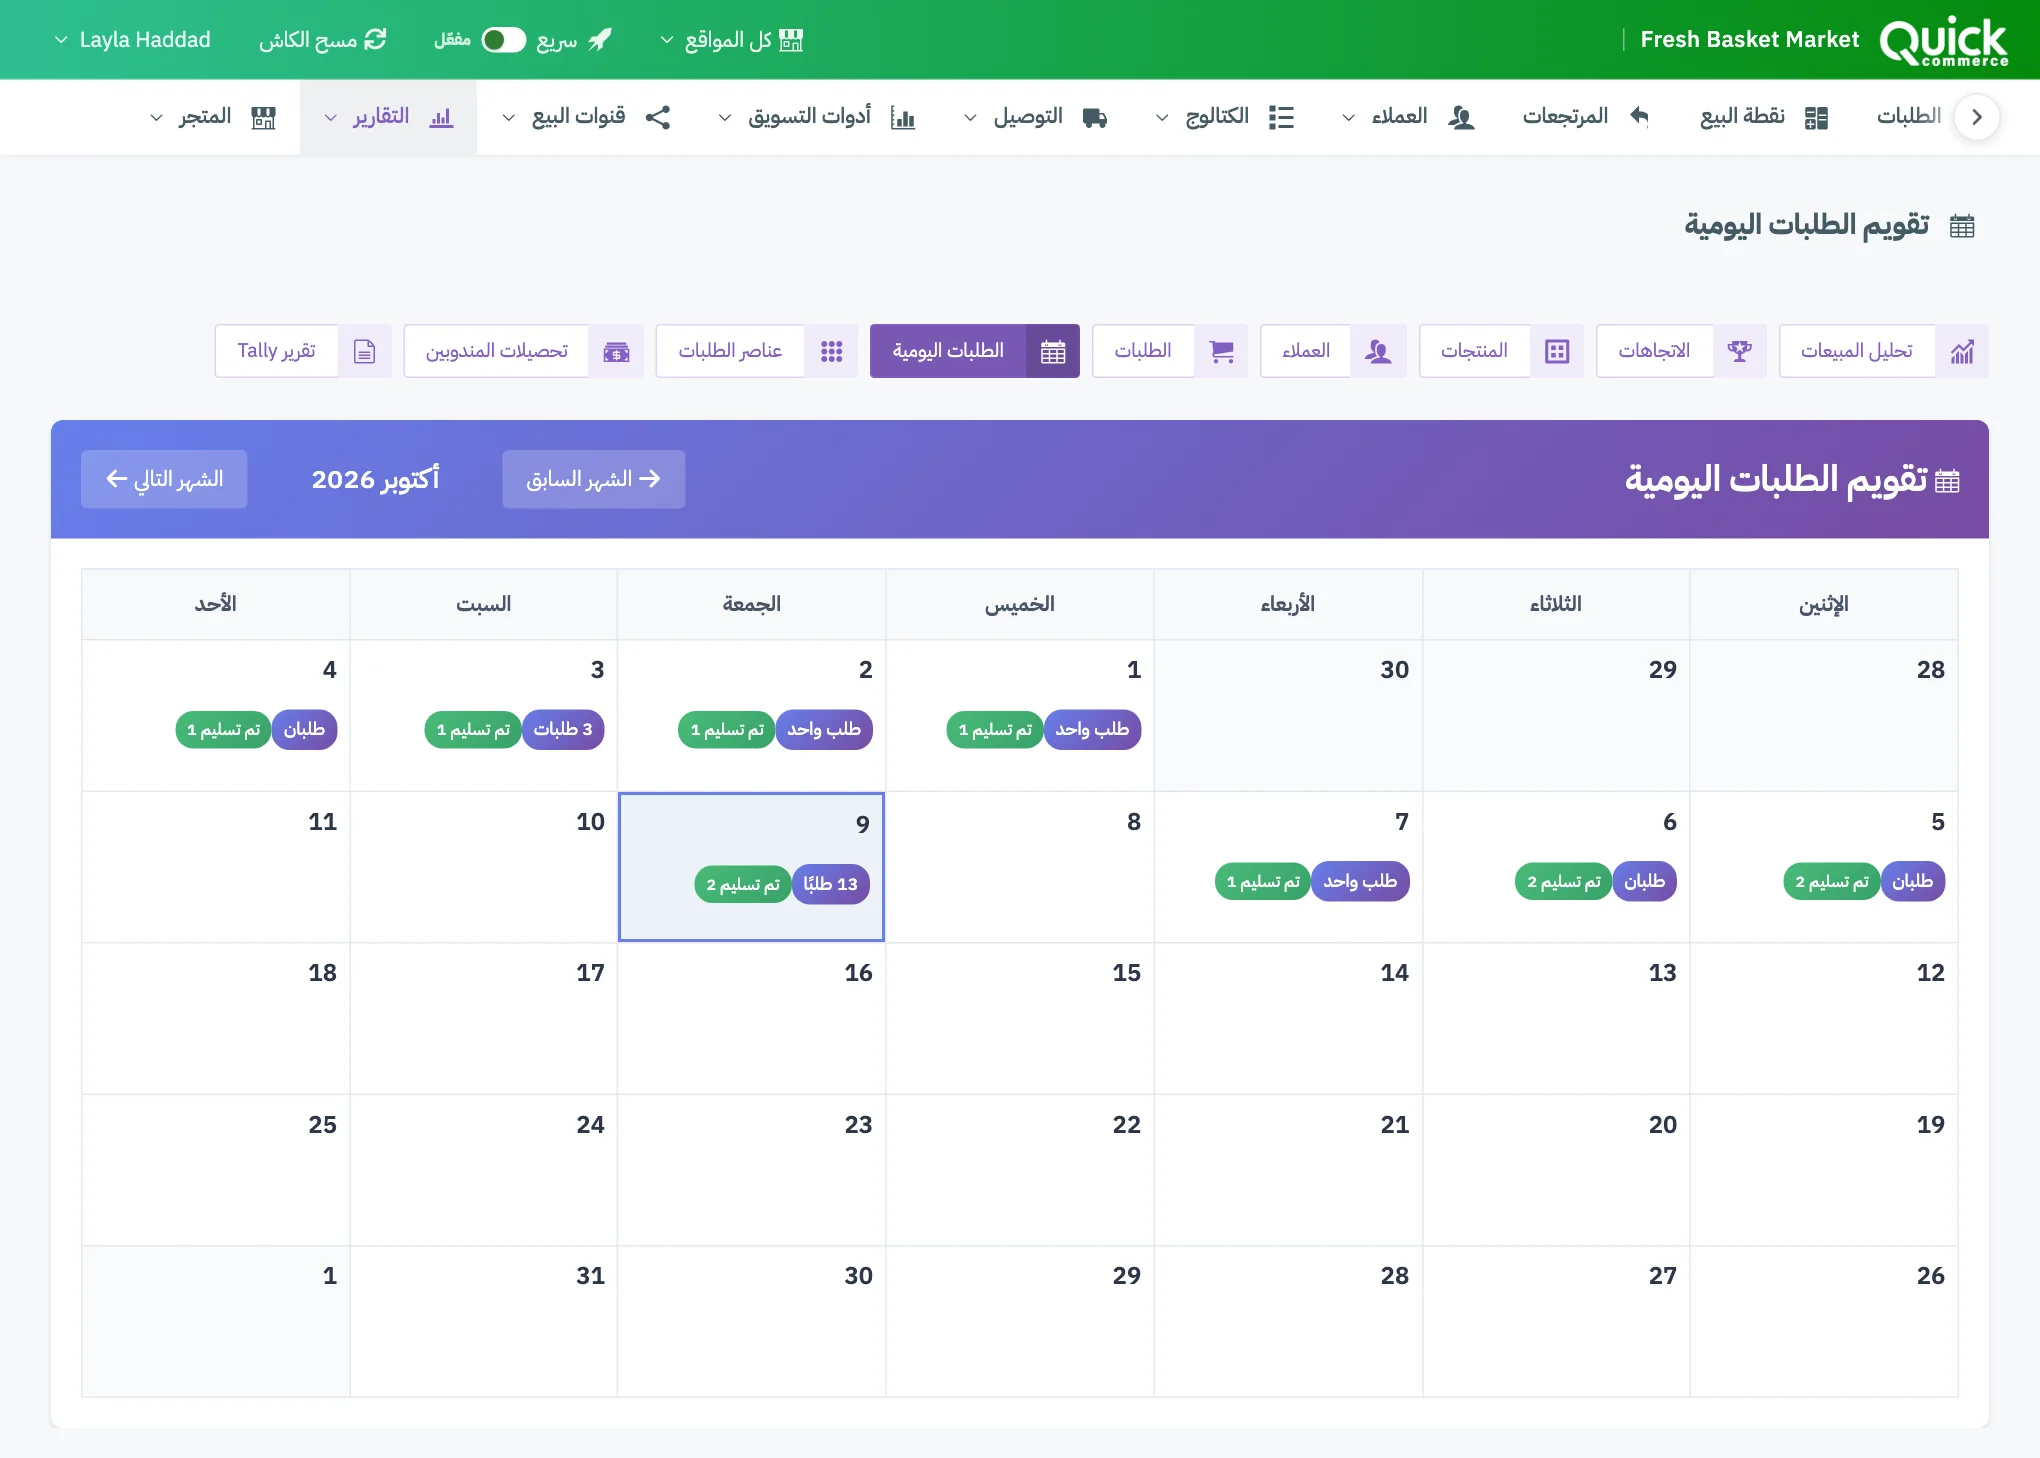The image size is (2040, 1458).
Task: Expand the المتجر store menu
Action: 212,117
